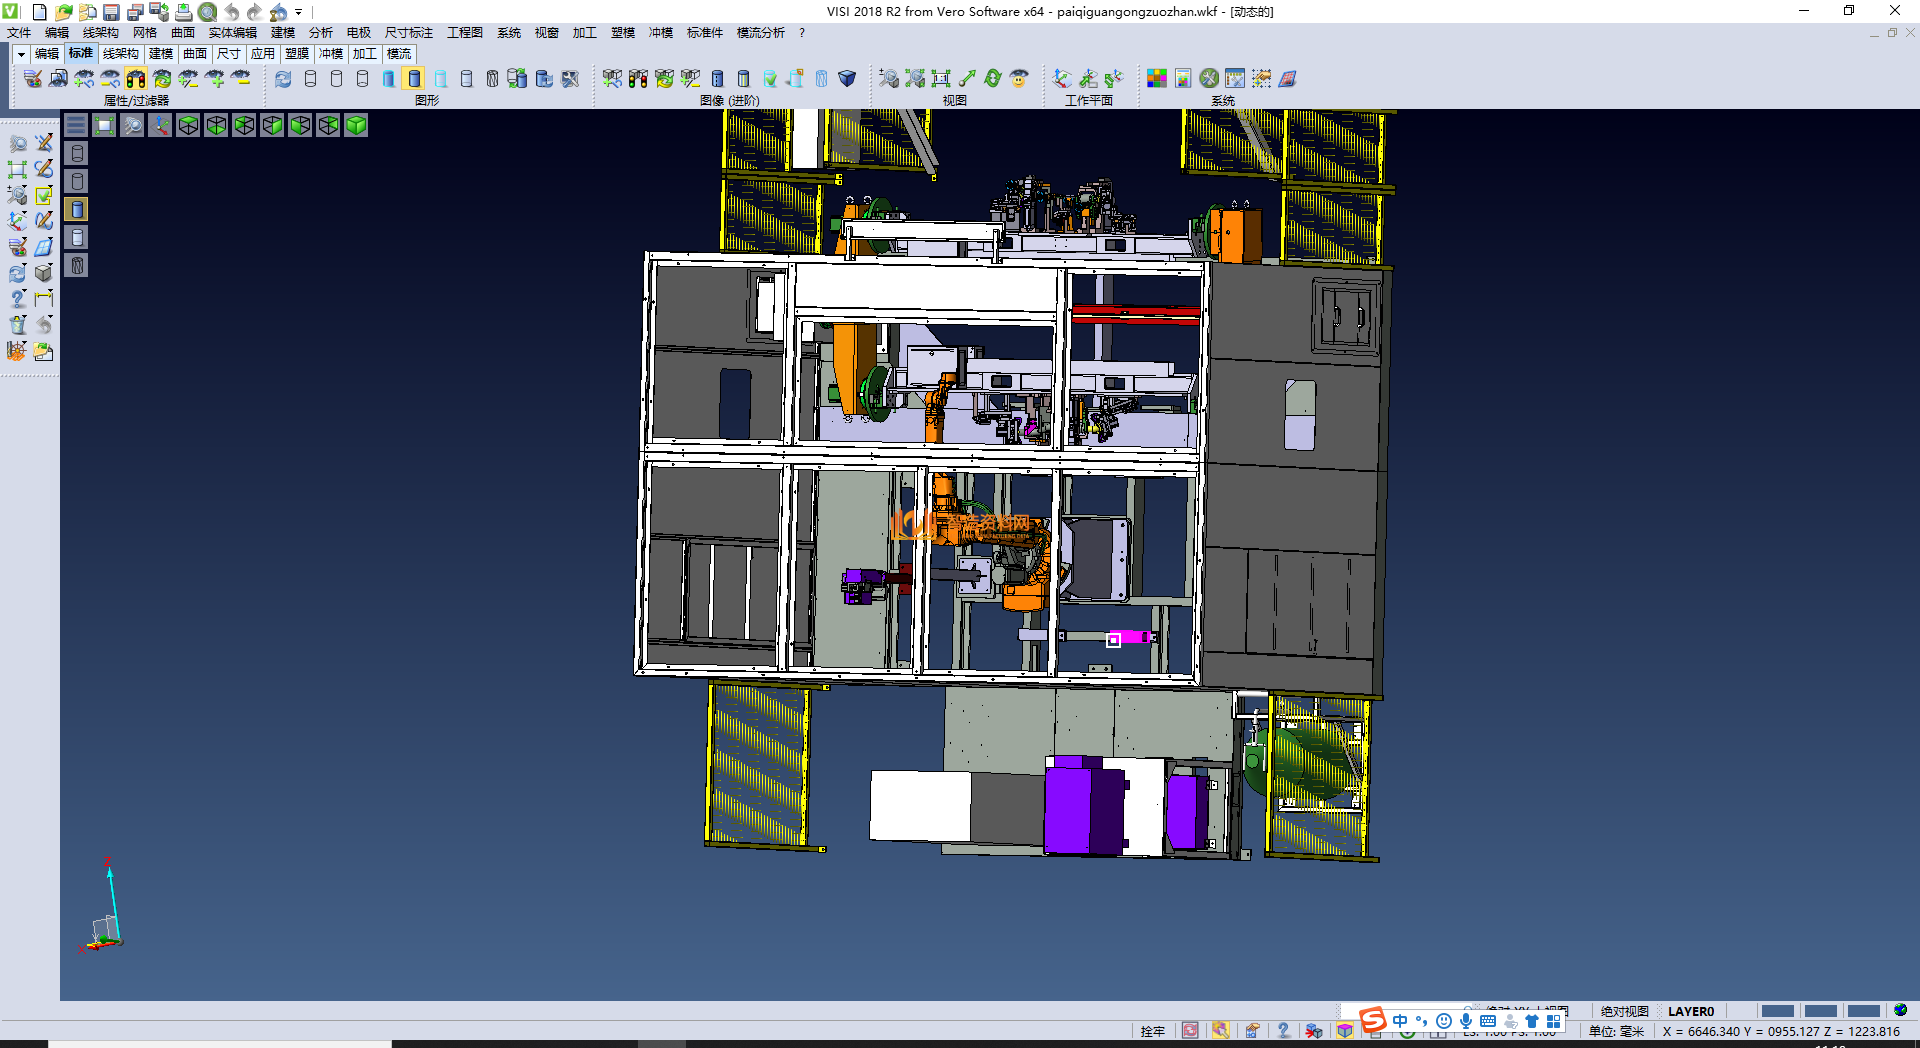Image resolution: width=1920 pixels, height=1048 pixels.
Task: Select the solid green cube view icon
Action: tap(356, 125)
